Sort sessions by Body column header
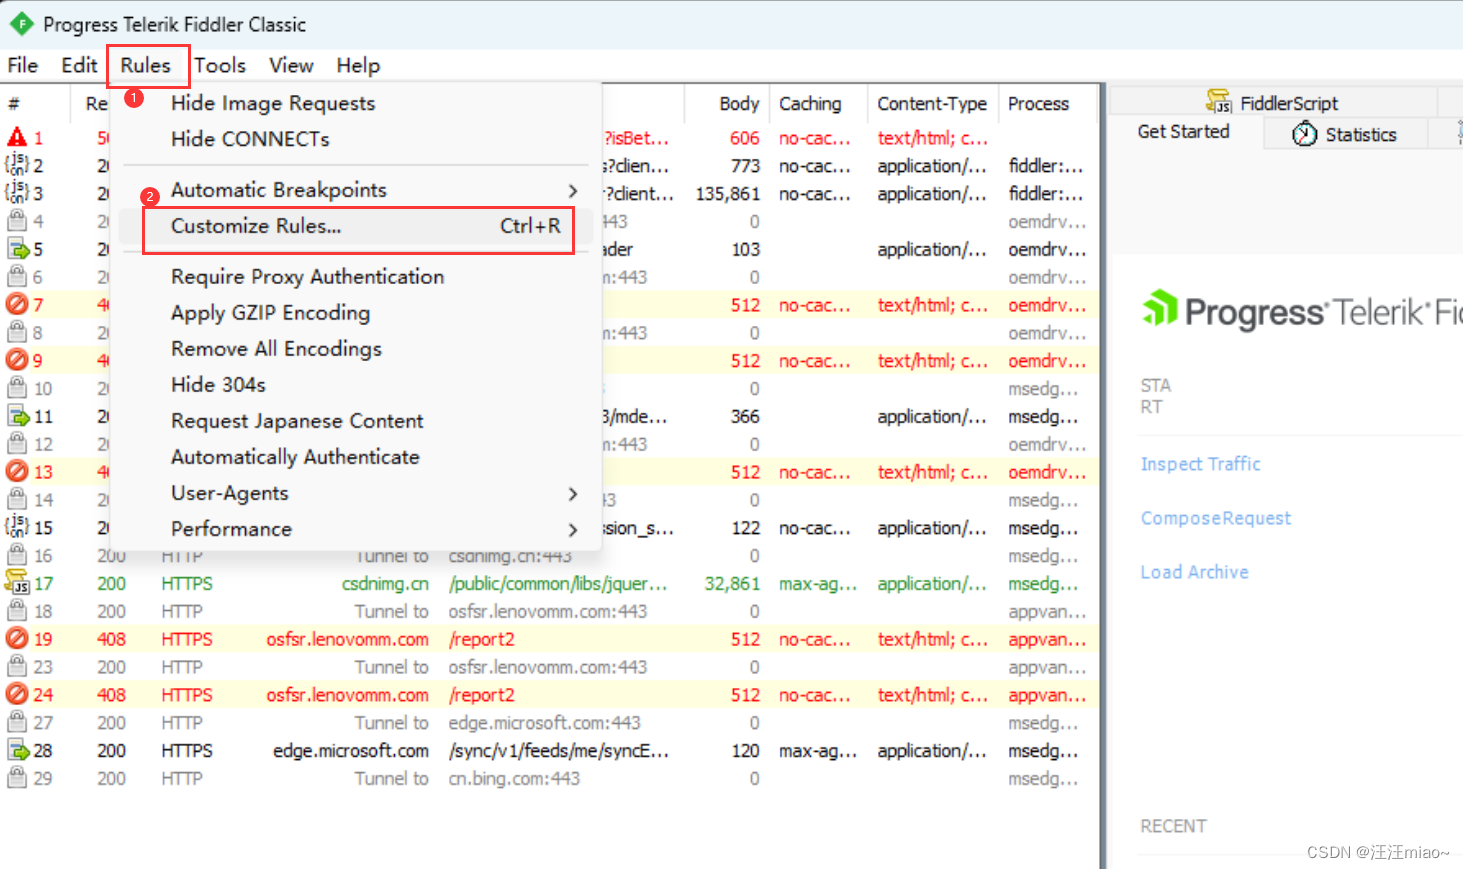The height and width of the screenshot is (869, 1465). (727, 103)
